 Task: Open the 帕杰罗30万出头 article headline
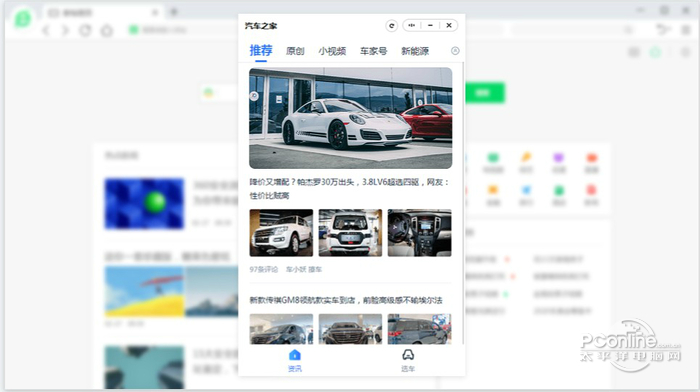point(350,188)
